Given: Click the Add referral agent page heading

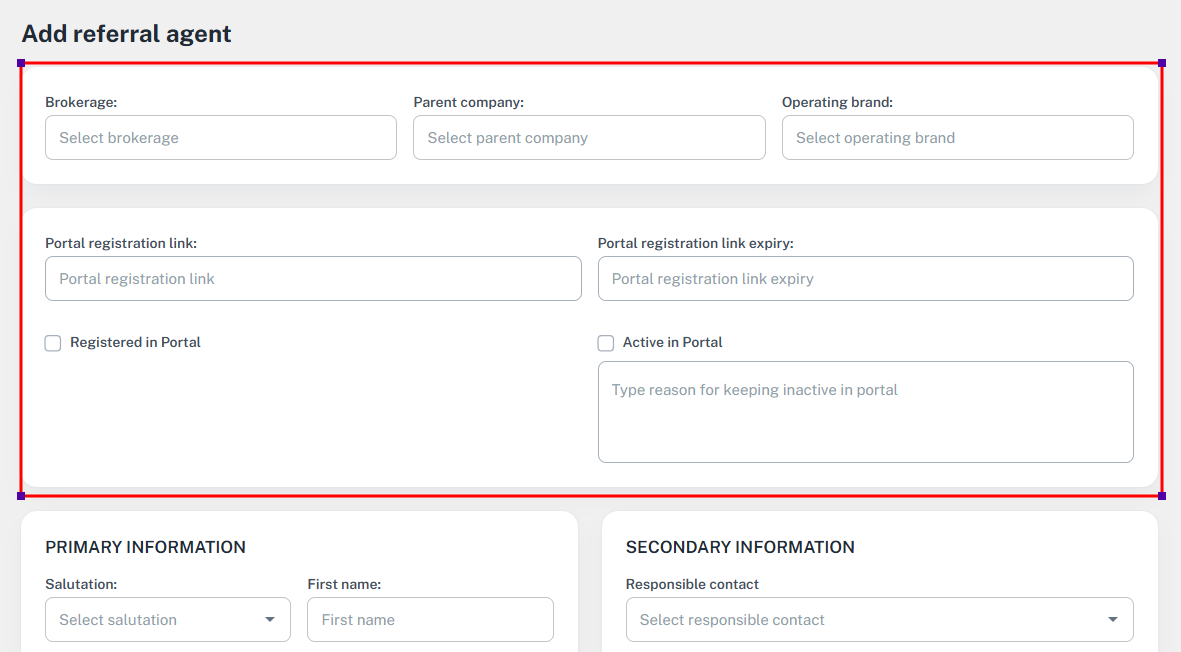Looking at the screenshot, I should pos(126,34).
